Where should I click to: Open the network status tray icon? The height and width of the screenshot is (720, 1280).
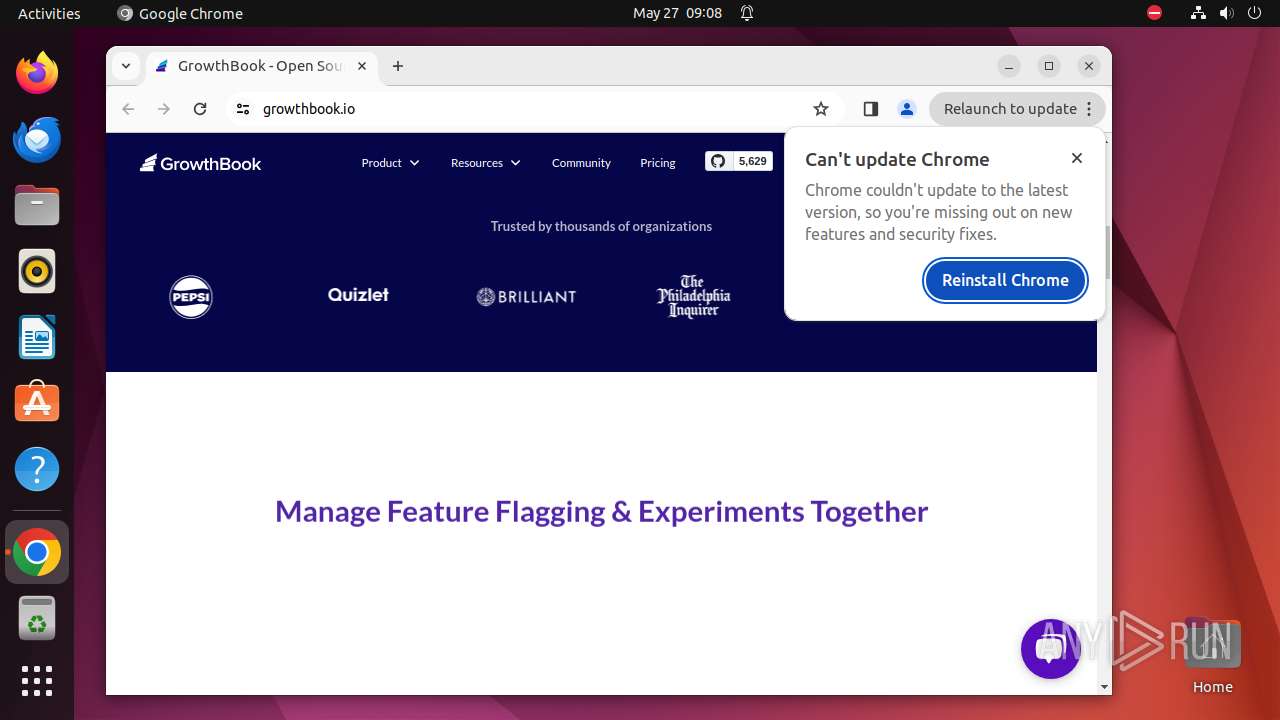tap(1198, 13)
